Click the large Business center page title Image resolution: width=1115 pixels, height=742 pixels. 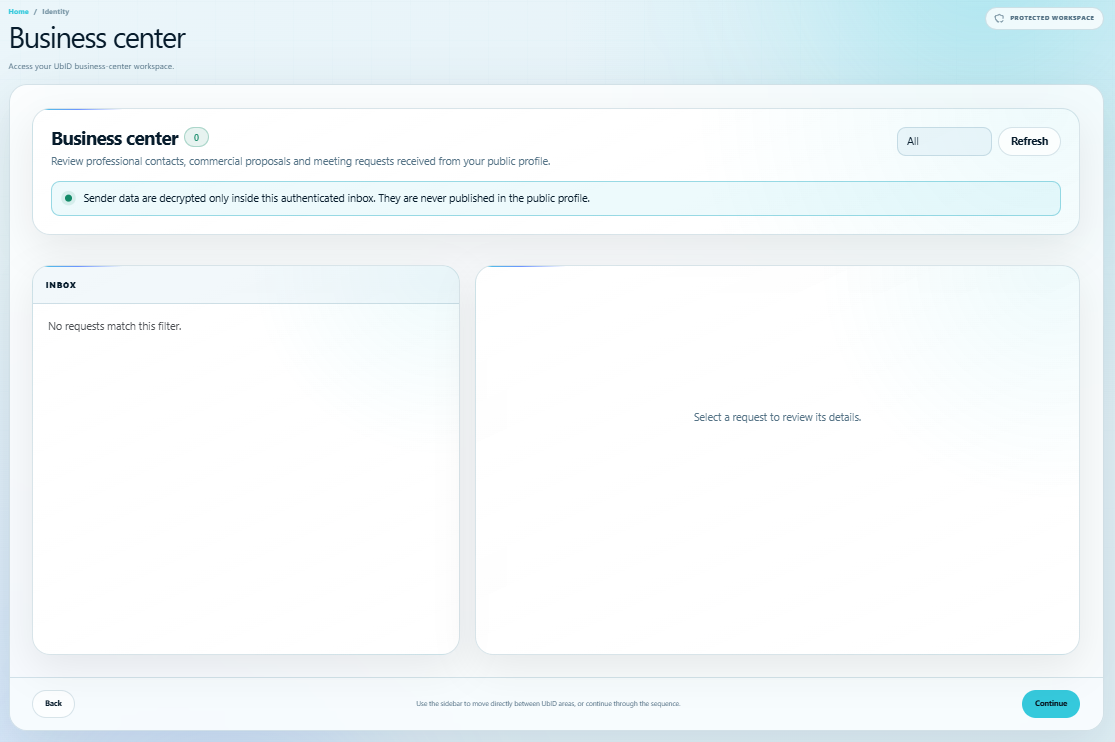pyautogui.click(x=97, y=38)
